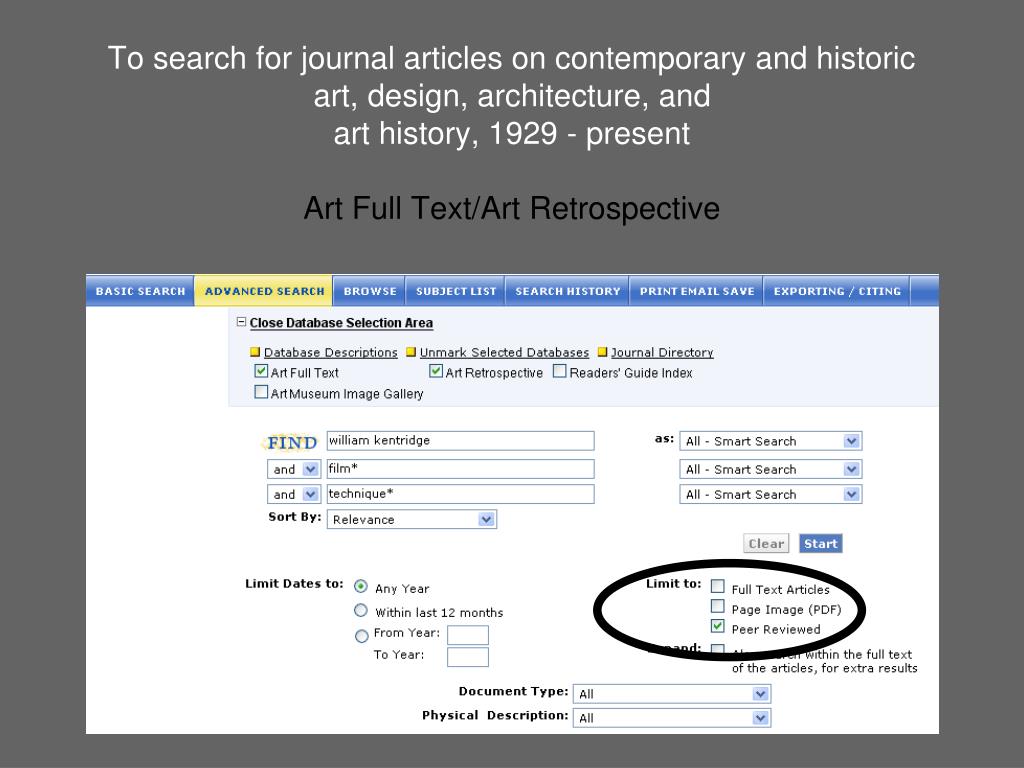Check the Page Image (PDF) limit
1024x768 pixels.
tap(718, 606)
